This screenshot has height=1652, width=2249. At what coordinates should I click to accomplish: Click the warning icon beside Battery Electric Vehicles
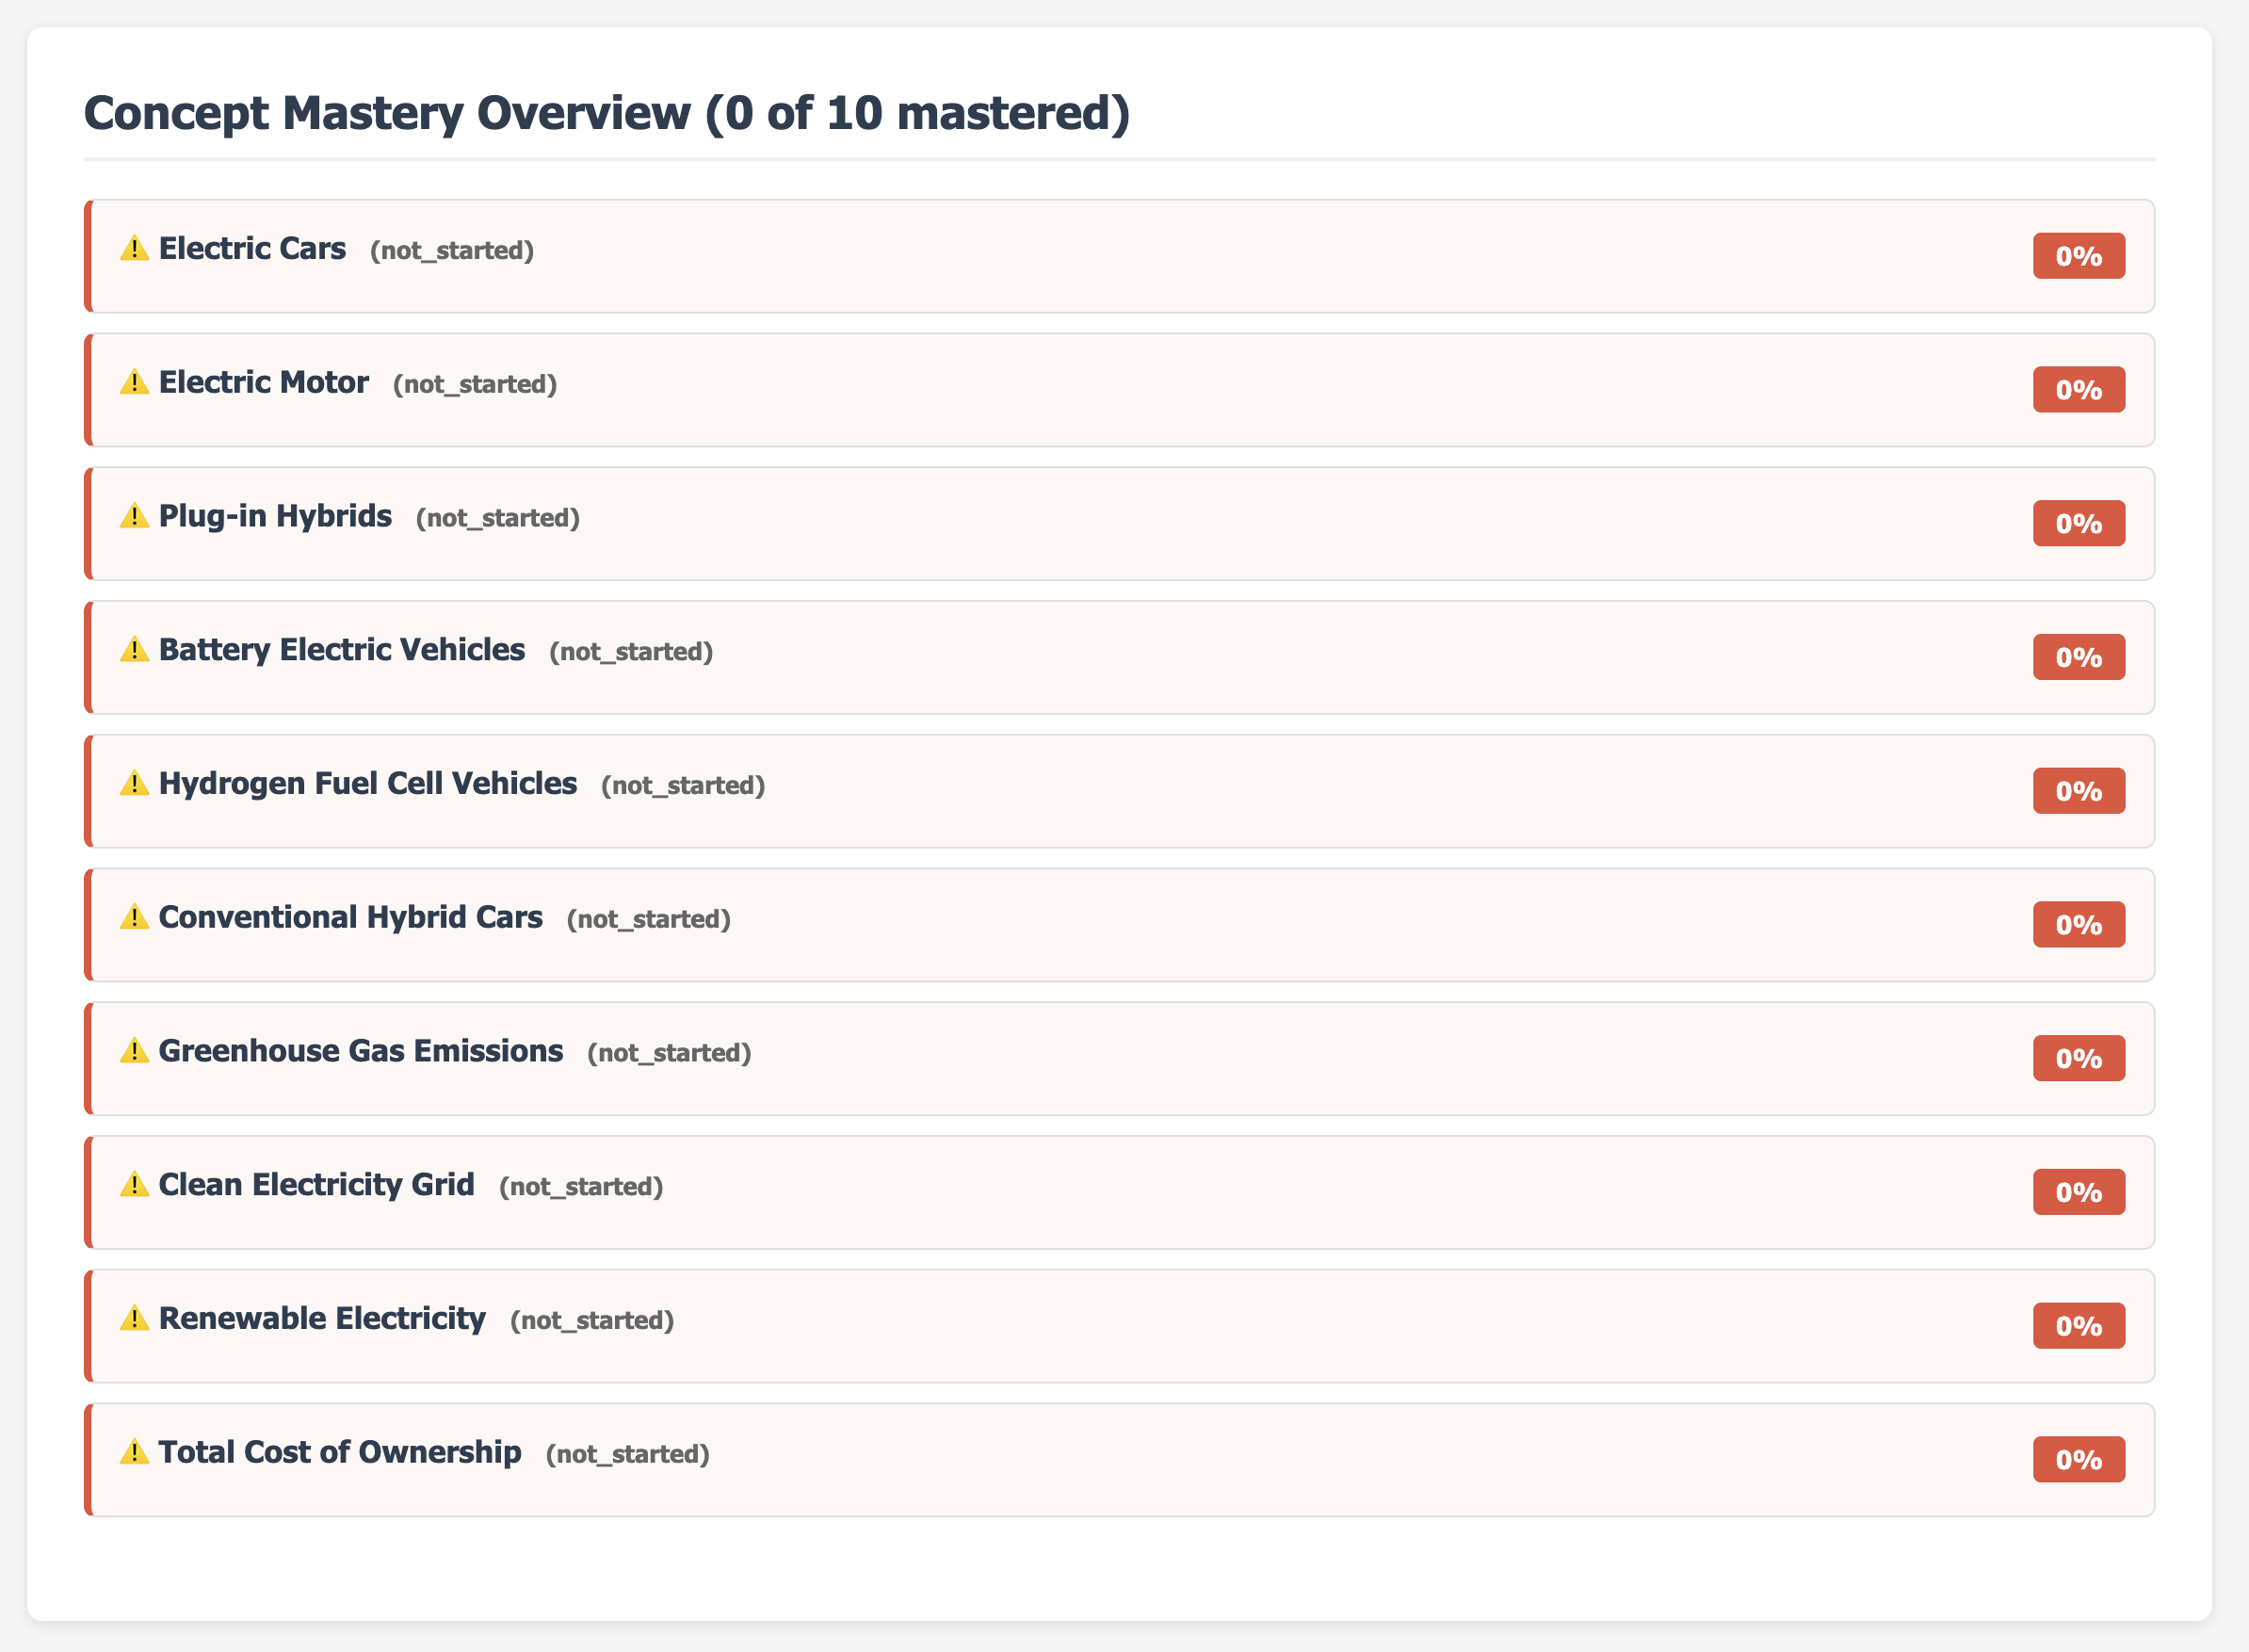click(134, 650)
